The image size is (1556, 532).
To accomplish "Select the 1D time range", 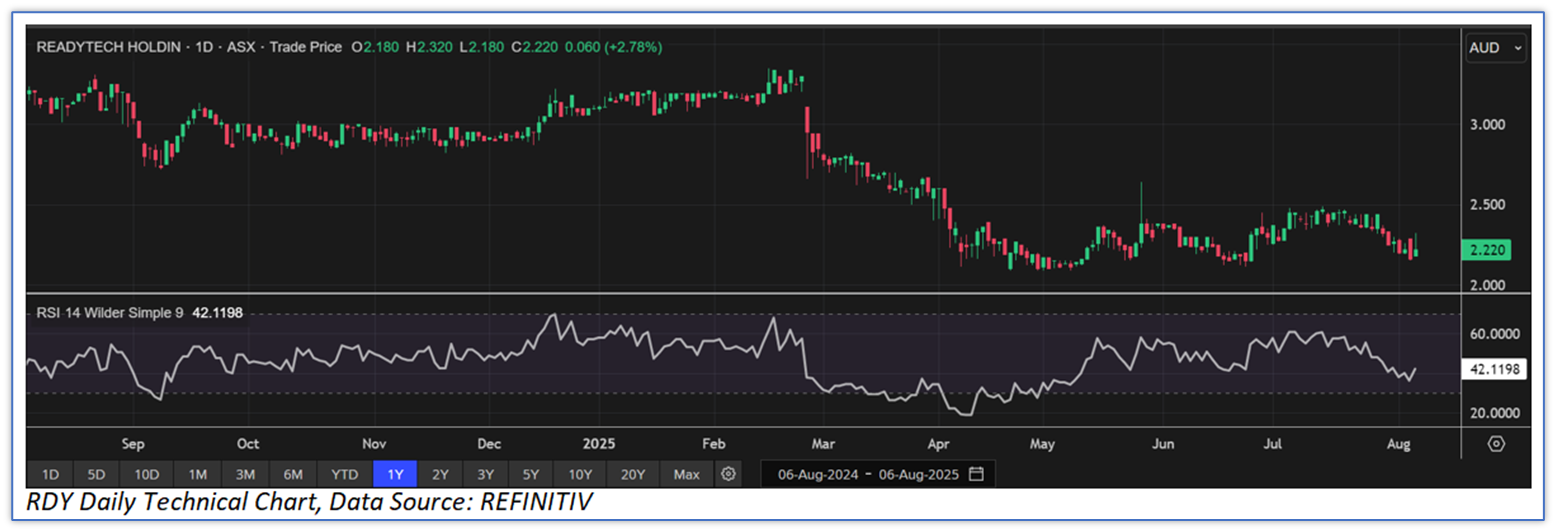I will 49,473.
